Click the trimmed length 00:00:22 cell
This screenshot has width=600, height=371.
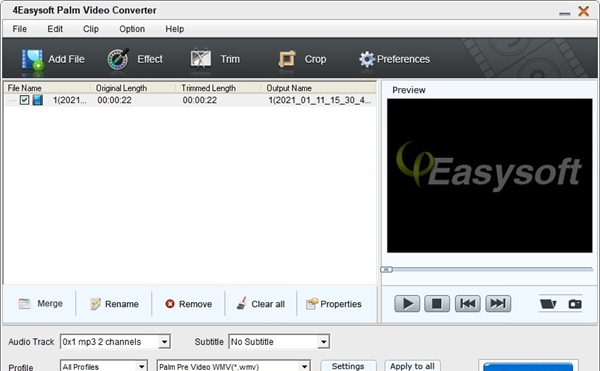[x=199, y=100]
